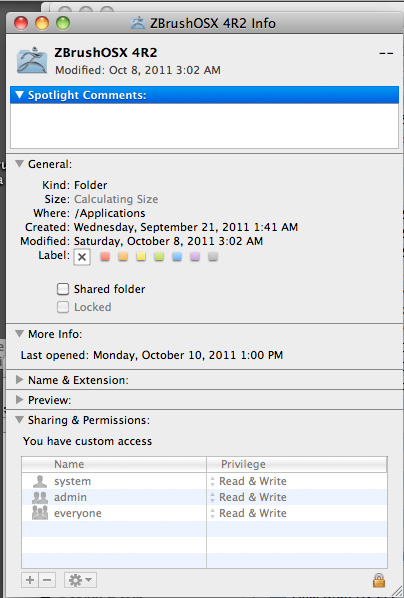This screenshot has height=598, width=404.
Task: Select the everyone group row icon
Action: coord(40,513)
